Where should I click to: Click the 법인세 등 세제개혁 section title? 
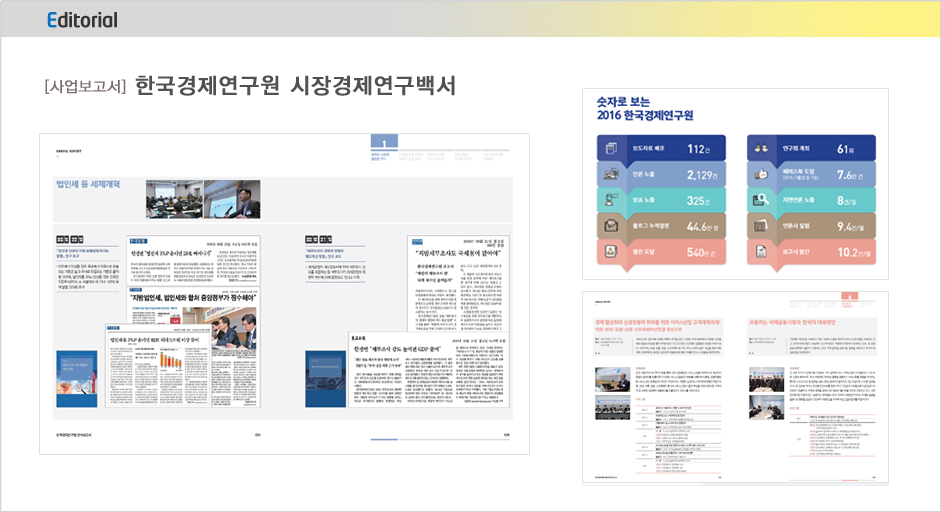click(88, 184)
